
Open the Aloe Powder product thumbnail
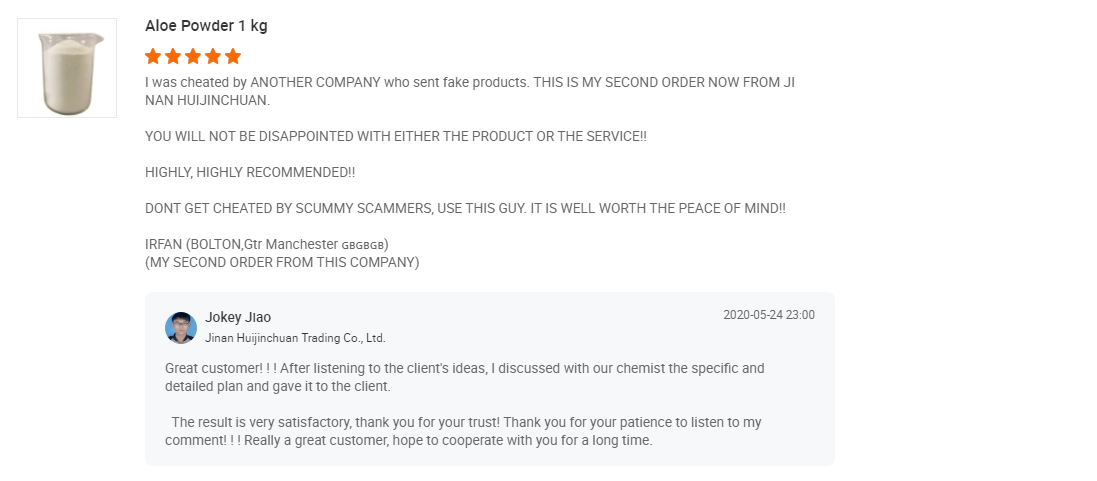[67, 68]
